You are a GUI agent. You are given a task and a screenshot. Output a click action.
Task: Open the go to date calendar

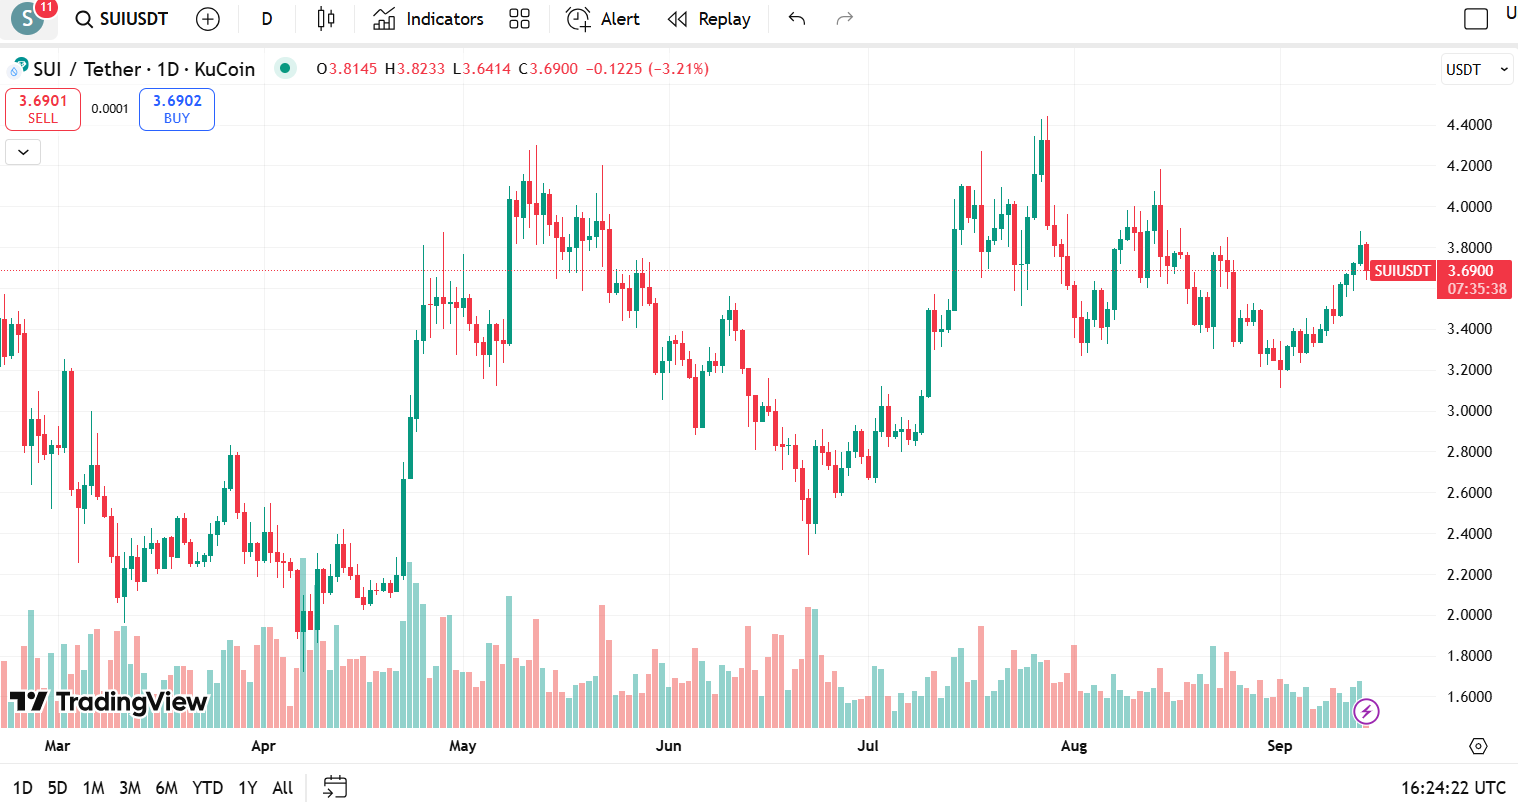click(335, 787)
